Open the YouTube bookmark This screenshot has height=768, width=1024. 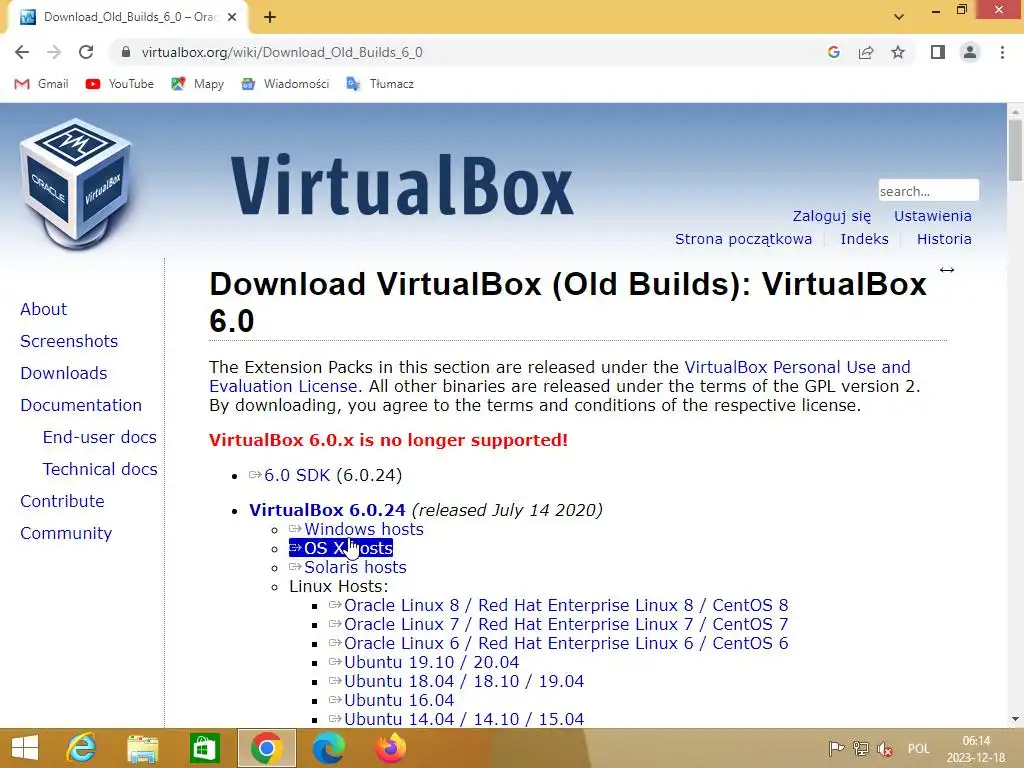[x=120, y=84]
